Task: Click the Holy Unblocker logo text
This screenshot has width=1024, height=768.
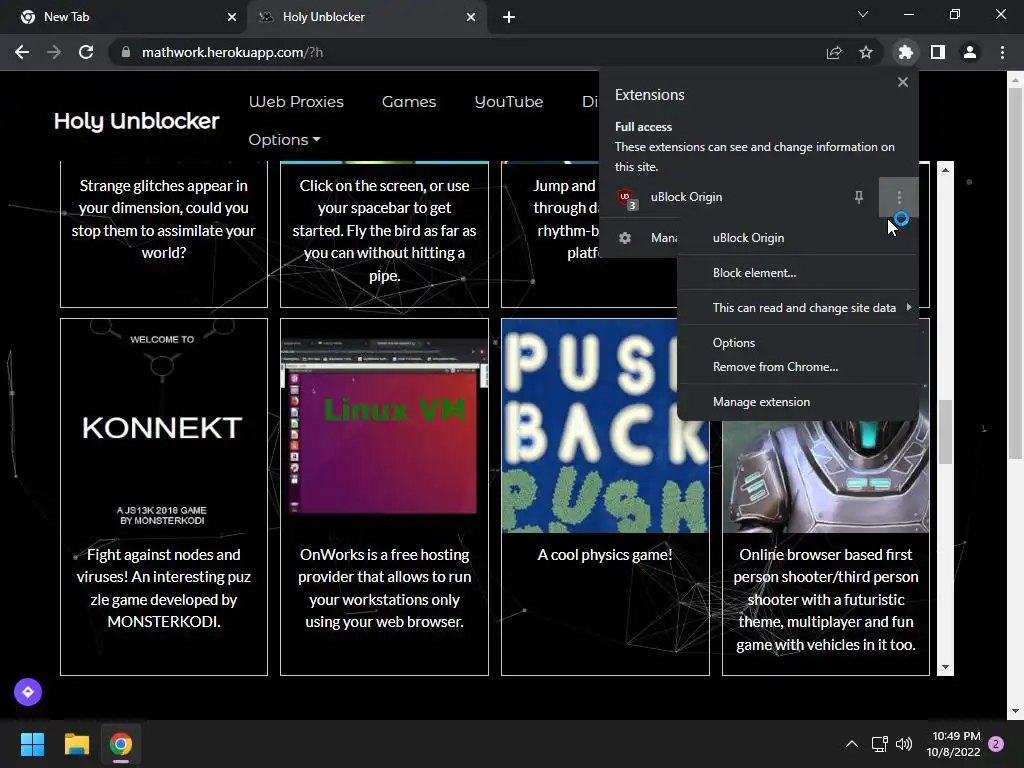Action: point(136,121)
